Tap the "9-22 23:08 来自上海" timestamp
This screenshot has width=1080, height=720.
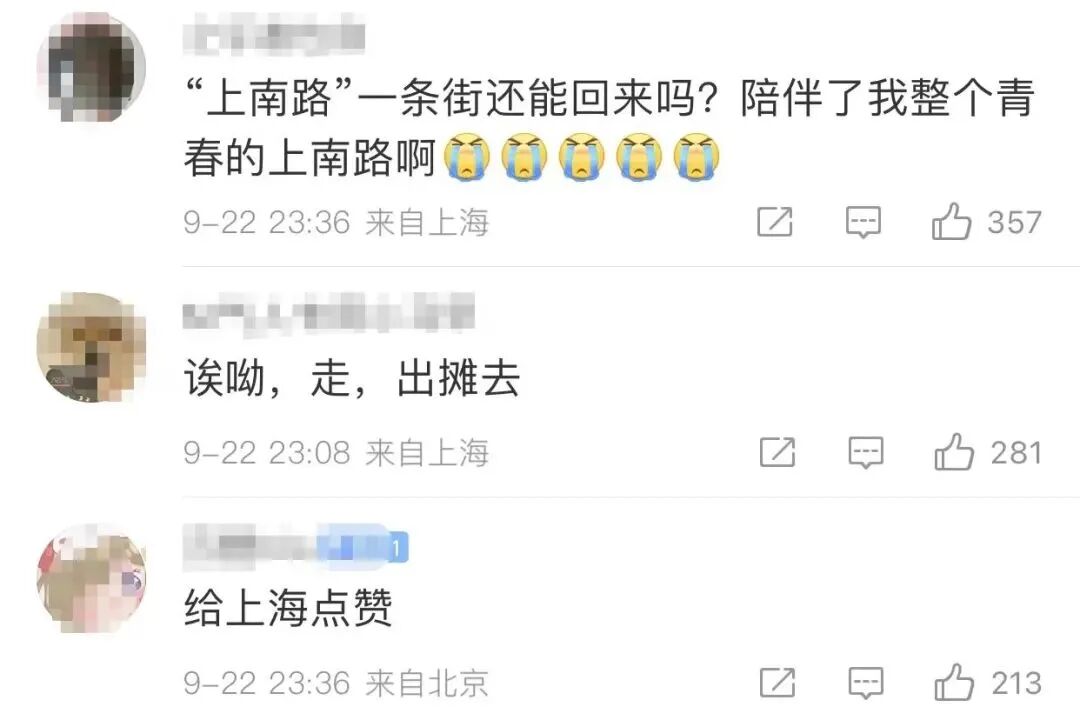coord(336,453)
